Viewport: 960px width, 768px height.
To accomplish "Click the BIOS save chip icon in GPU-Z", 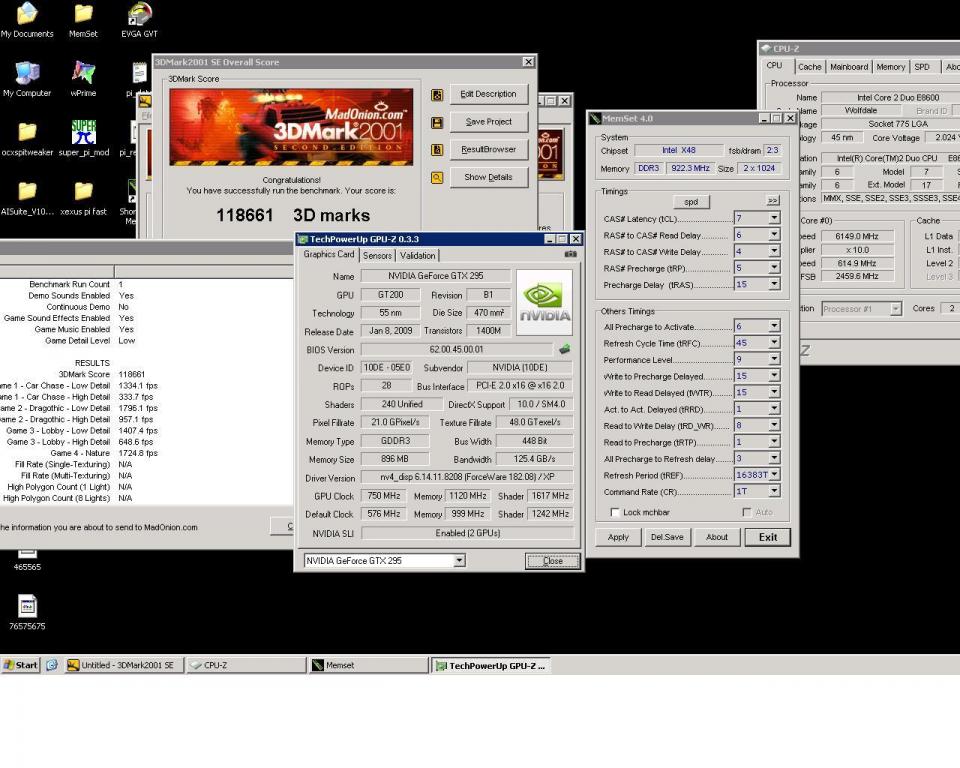I will 564,349.
